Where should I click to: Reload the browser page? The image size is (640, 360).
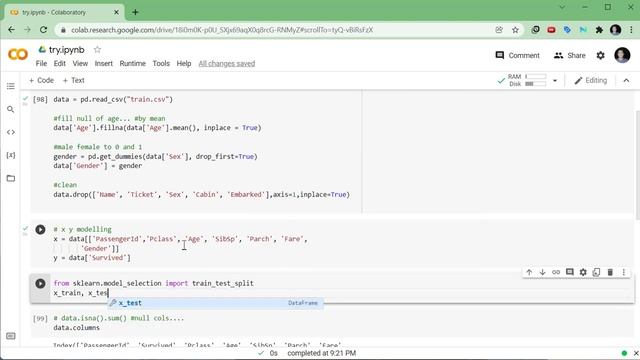tap(43, 30)
